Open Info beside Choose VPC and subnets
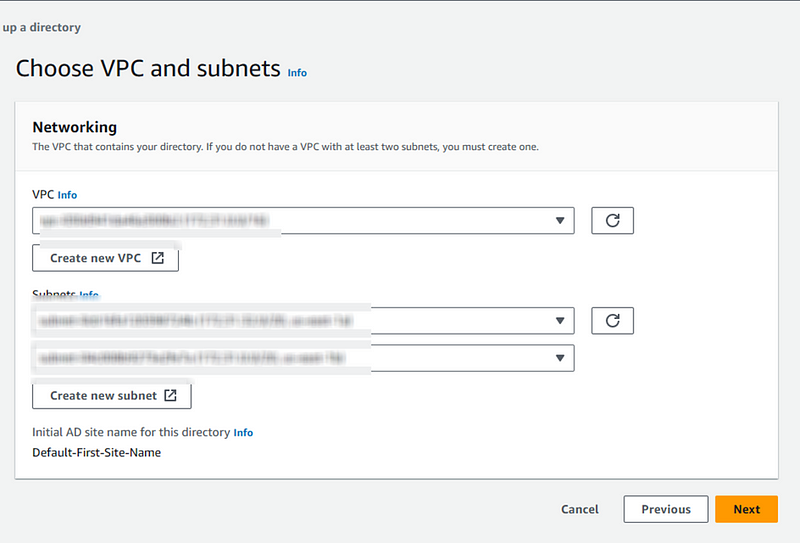The width and height of the screenshot is (800, 543). [297, 73]
